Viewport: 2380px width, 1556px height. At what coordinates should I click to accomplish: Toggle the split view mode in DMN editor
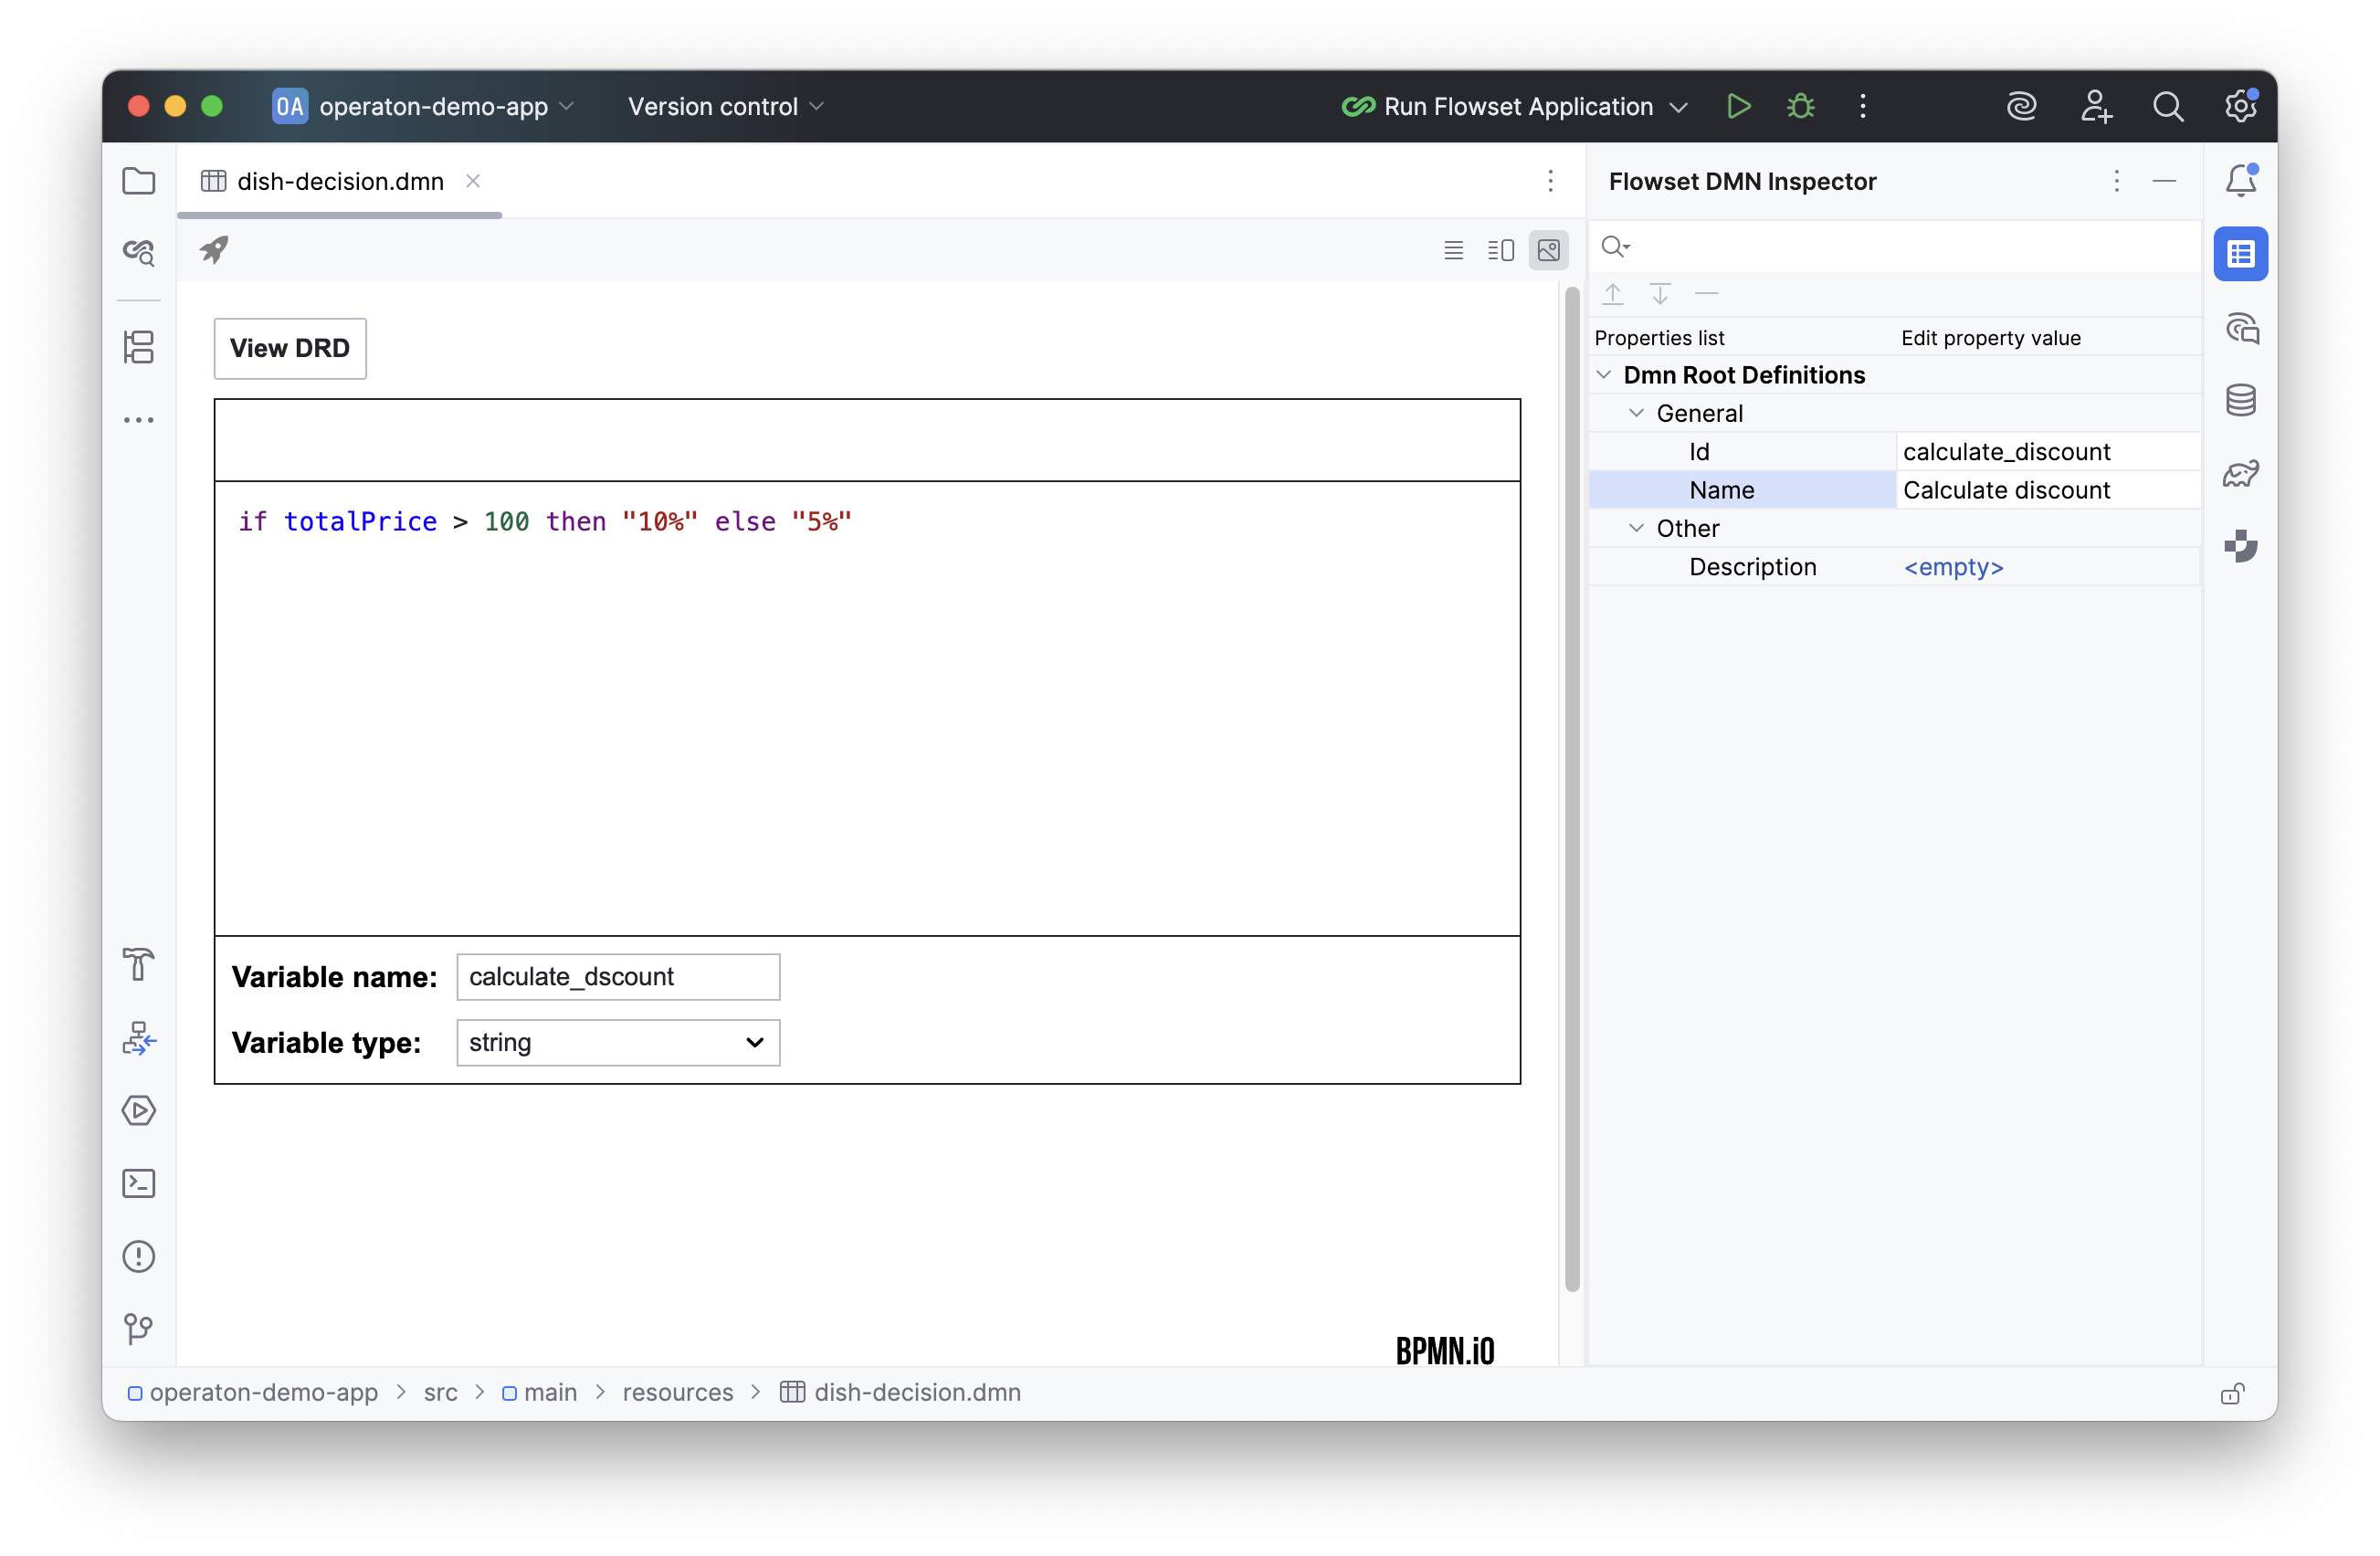coord(1500,250)
